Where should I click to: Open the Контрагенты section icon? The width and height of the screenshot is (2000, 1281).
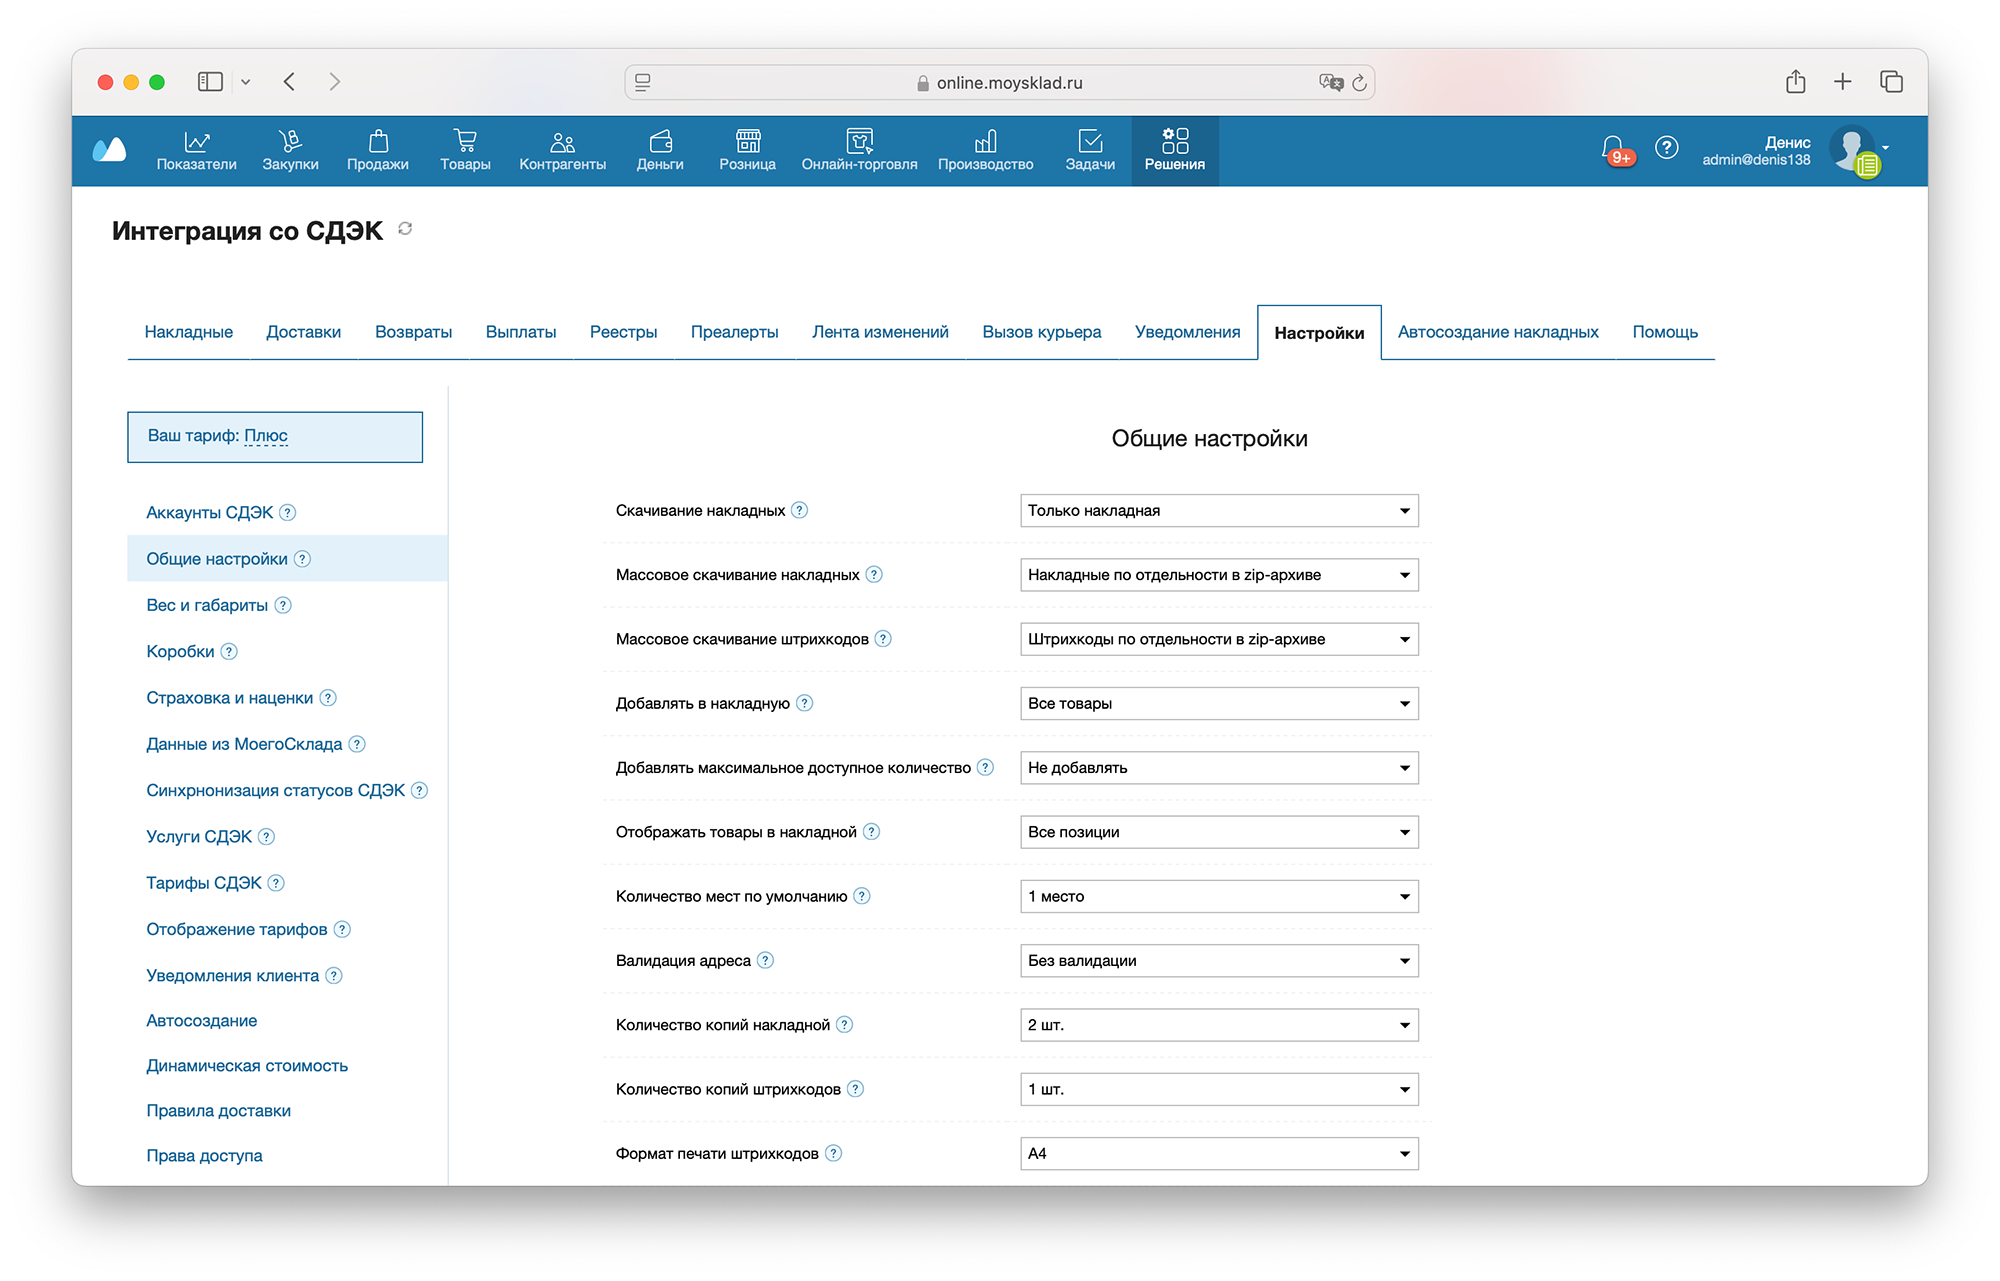click(561, 142)
